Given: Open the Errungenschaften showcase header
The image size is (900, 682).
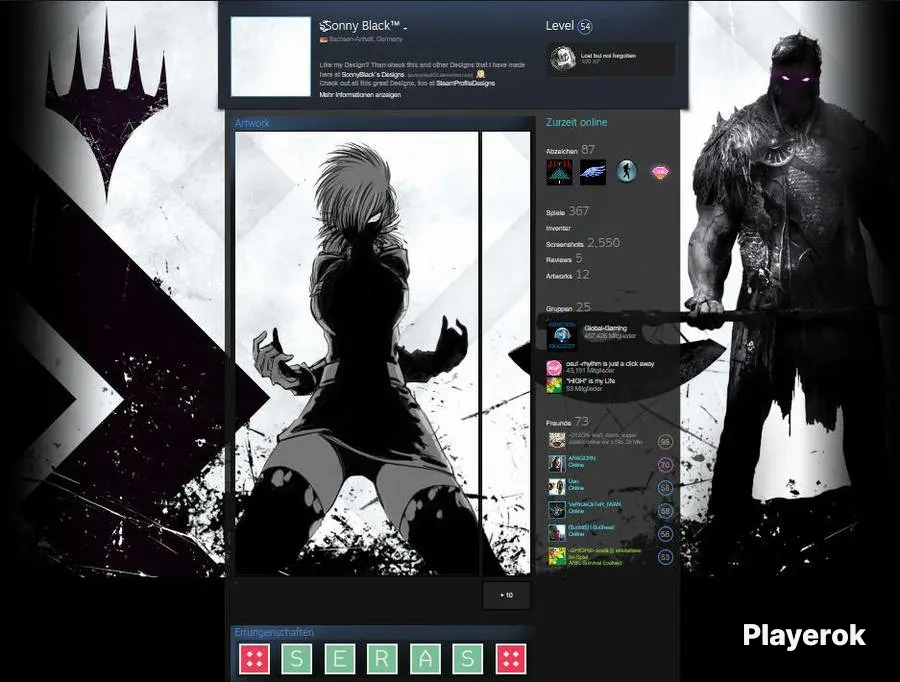Looking at the screenshot, I should pyautogui.click(x=274, y=632).
